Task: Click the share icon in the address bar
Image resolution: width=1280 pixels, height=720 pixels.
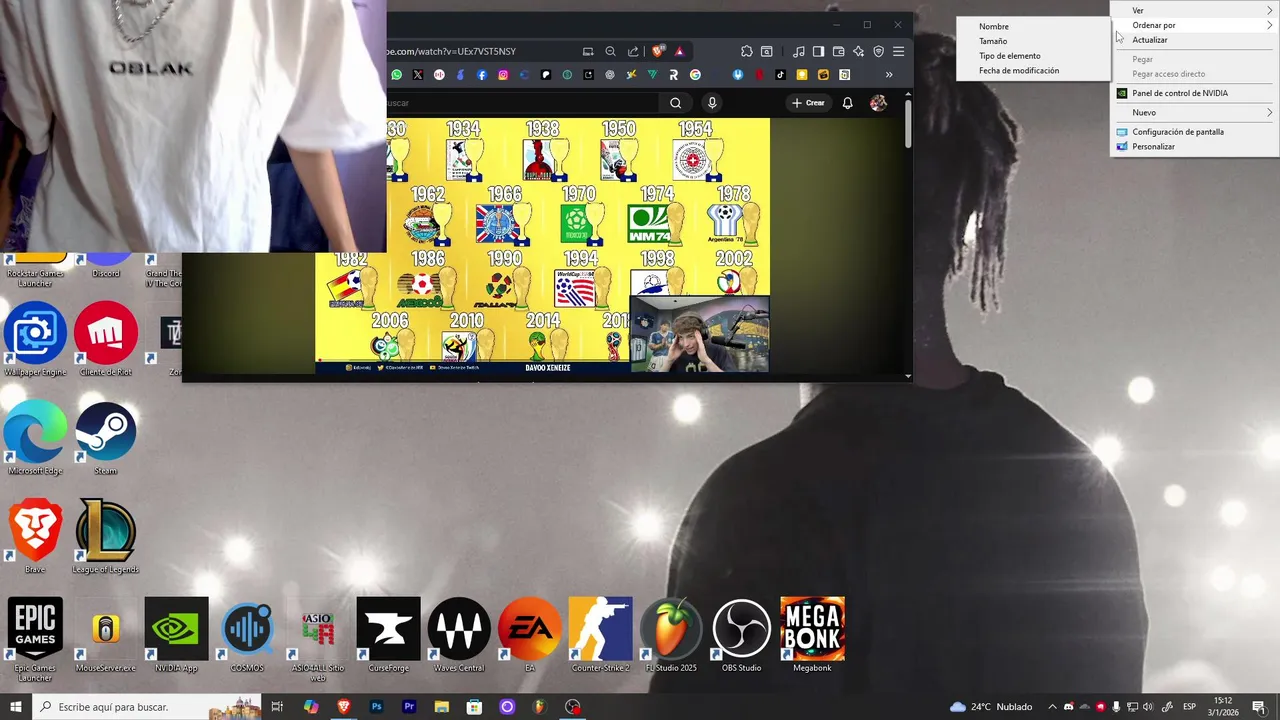Action: point(633,51)
